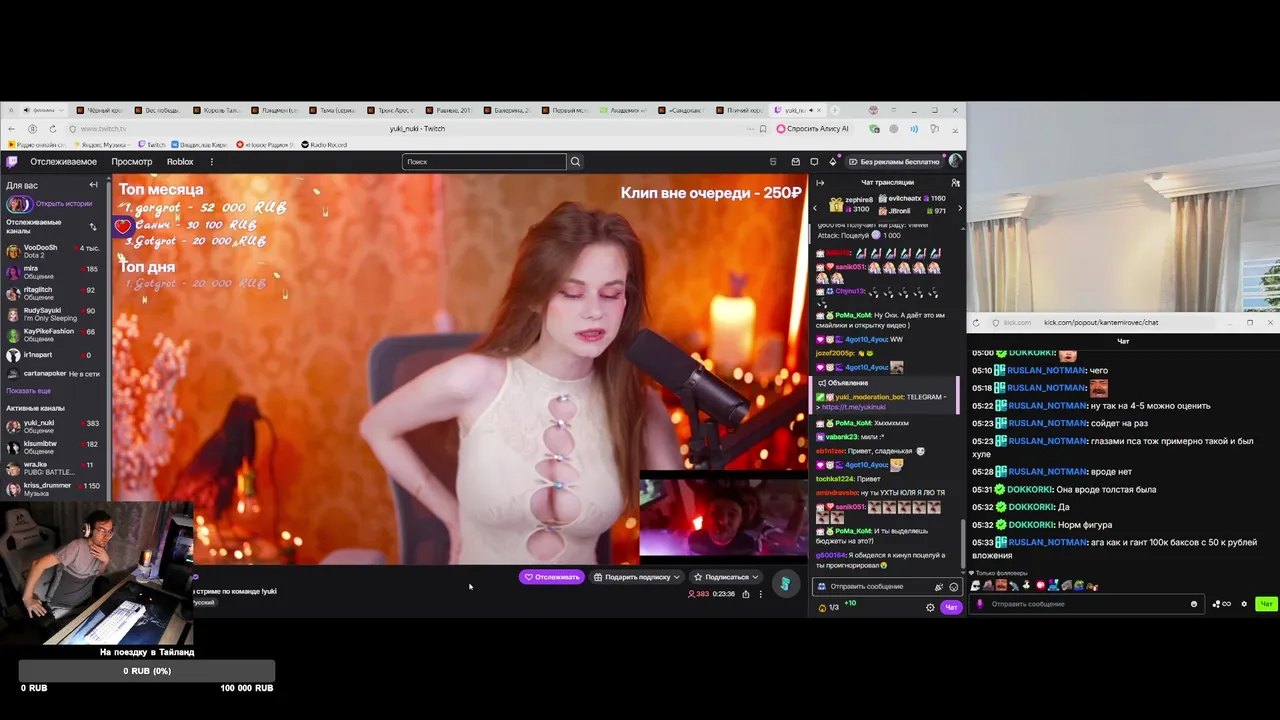Click the Telegram link in the announcement

point(853,408)
